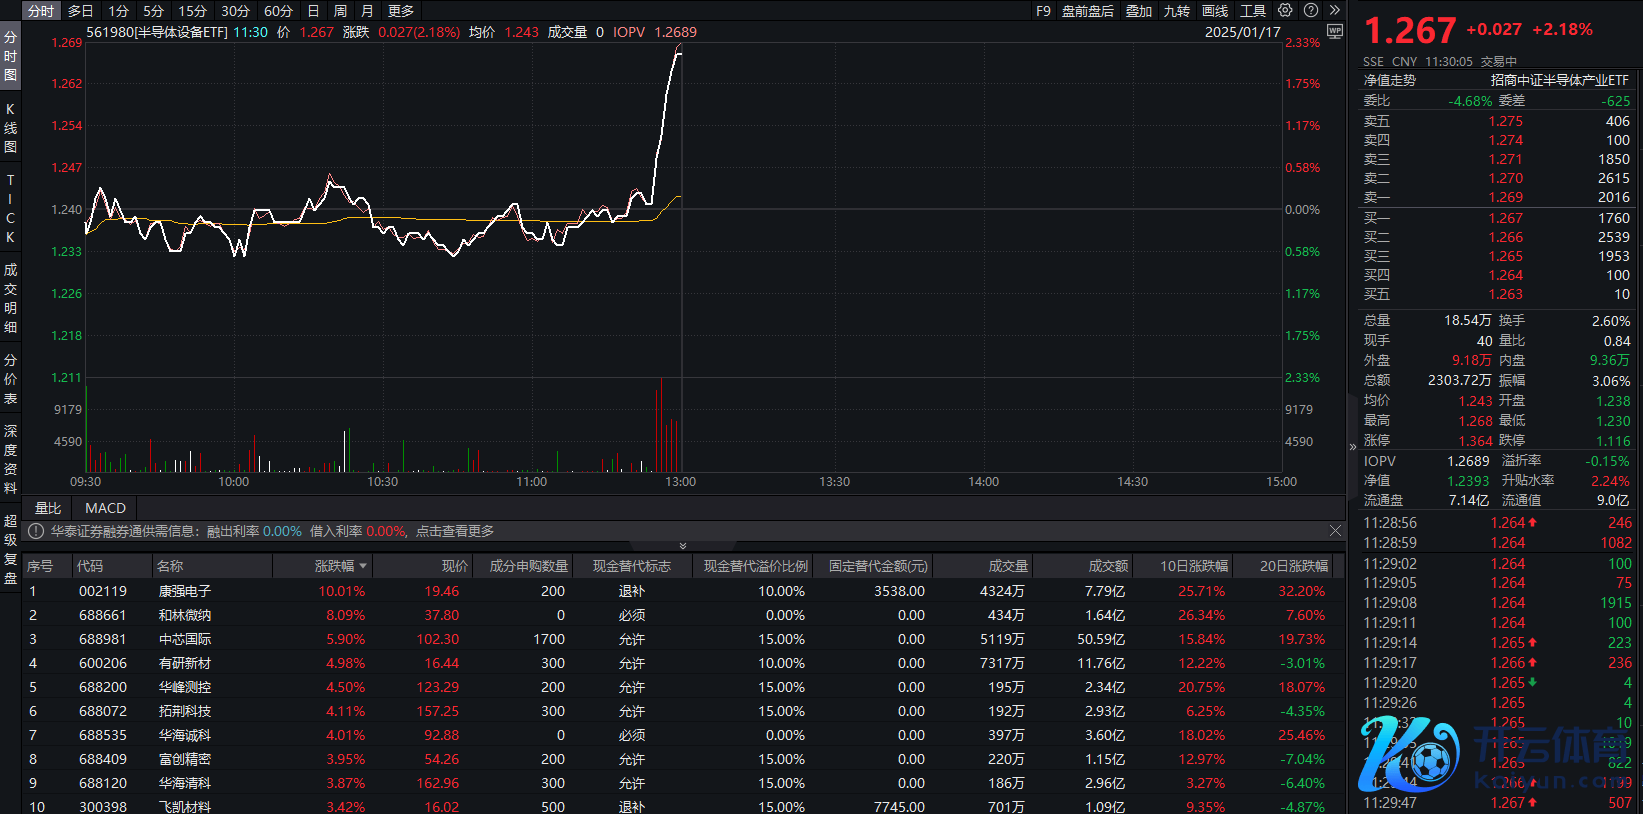Screen dimensions: 1643x814
Task: Collapse the constituent list with double chevron
Action: pos(683,546)
